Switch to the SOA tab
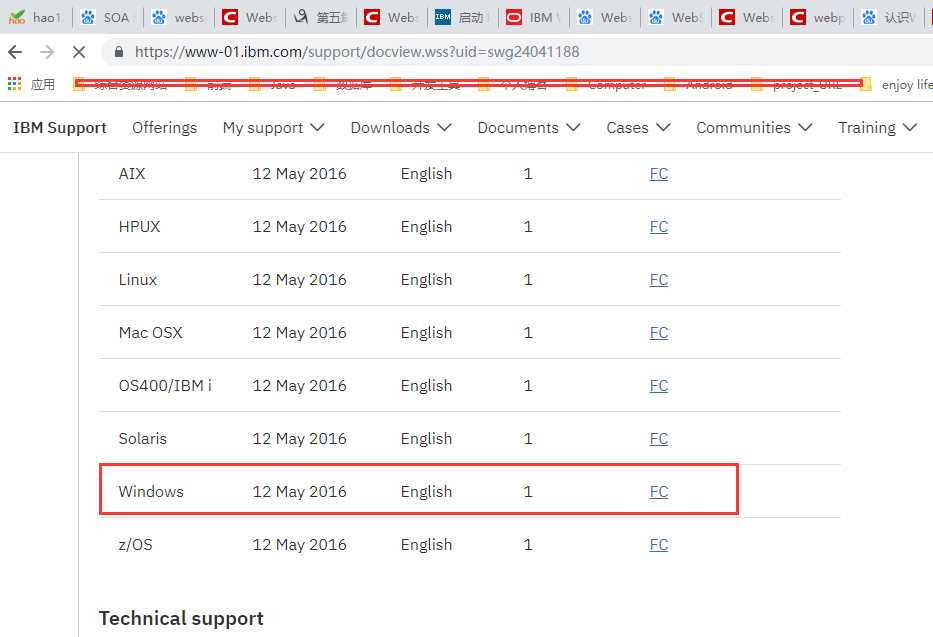 pyautogui.click(x=107, y=17)
